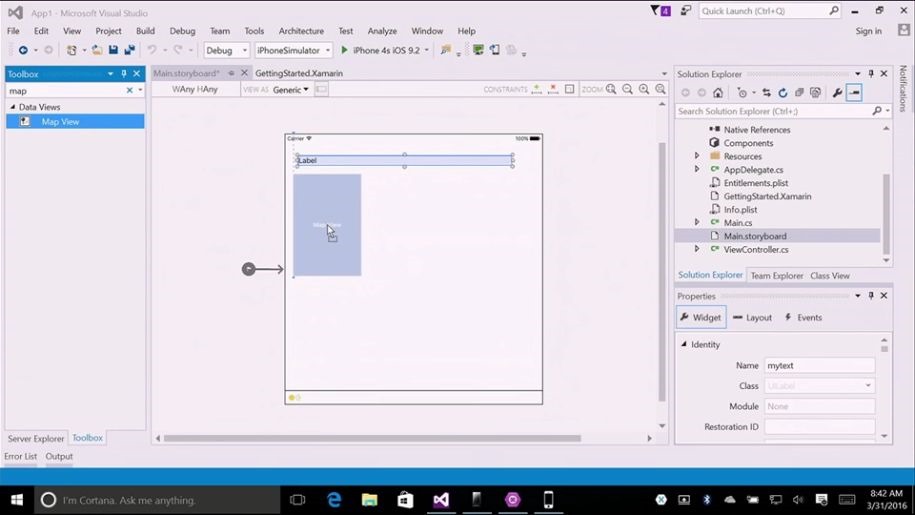Image resolution: width=915 pixels, height=515 pixels.
Task: Click the Zoom out magnifier icon
Action: (x=627, y=89)
